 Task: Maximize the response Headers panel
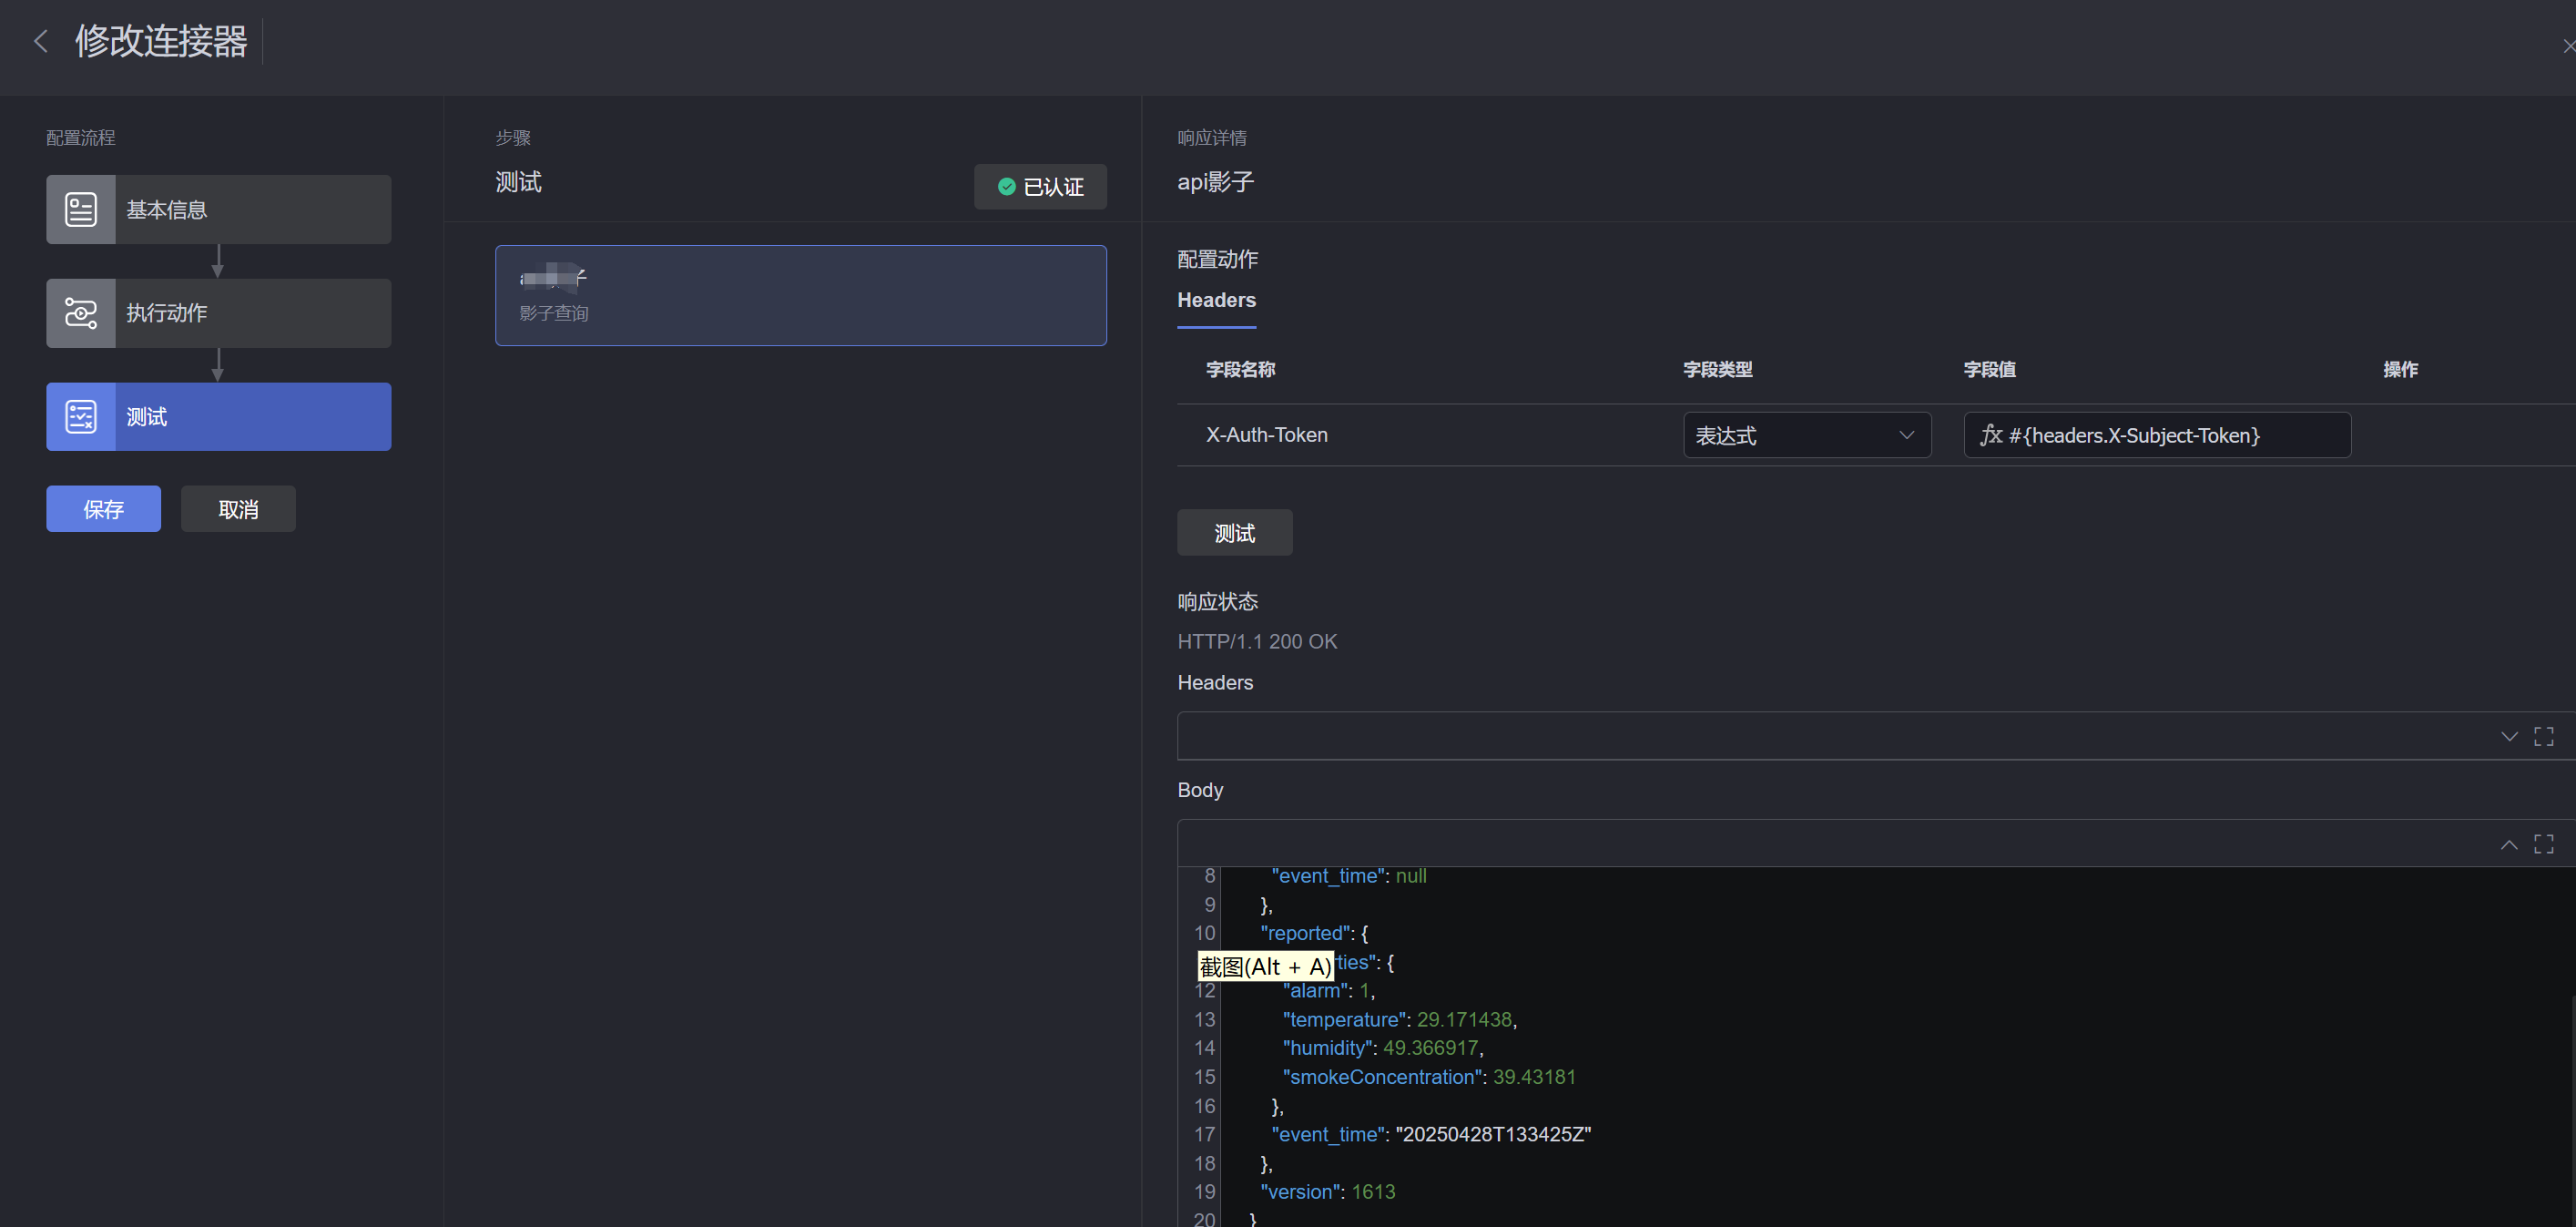pyautogui.click(x=2543, y=736)
